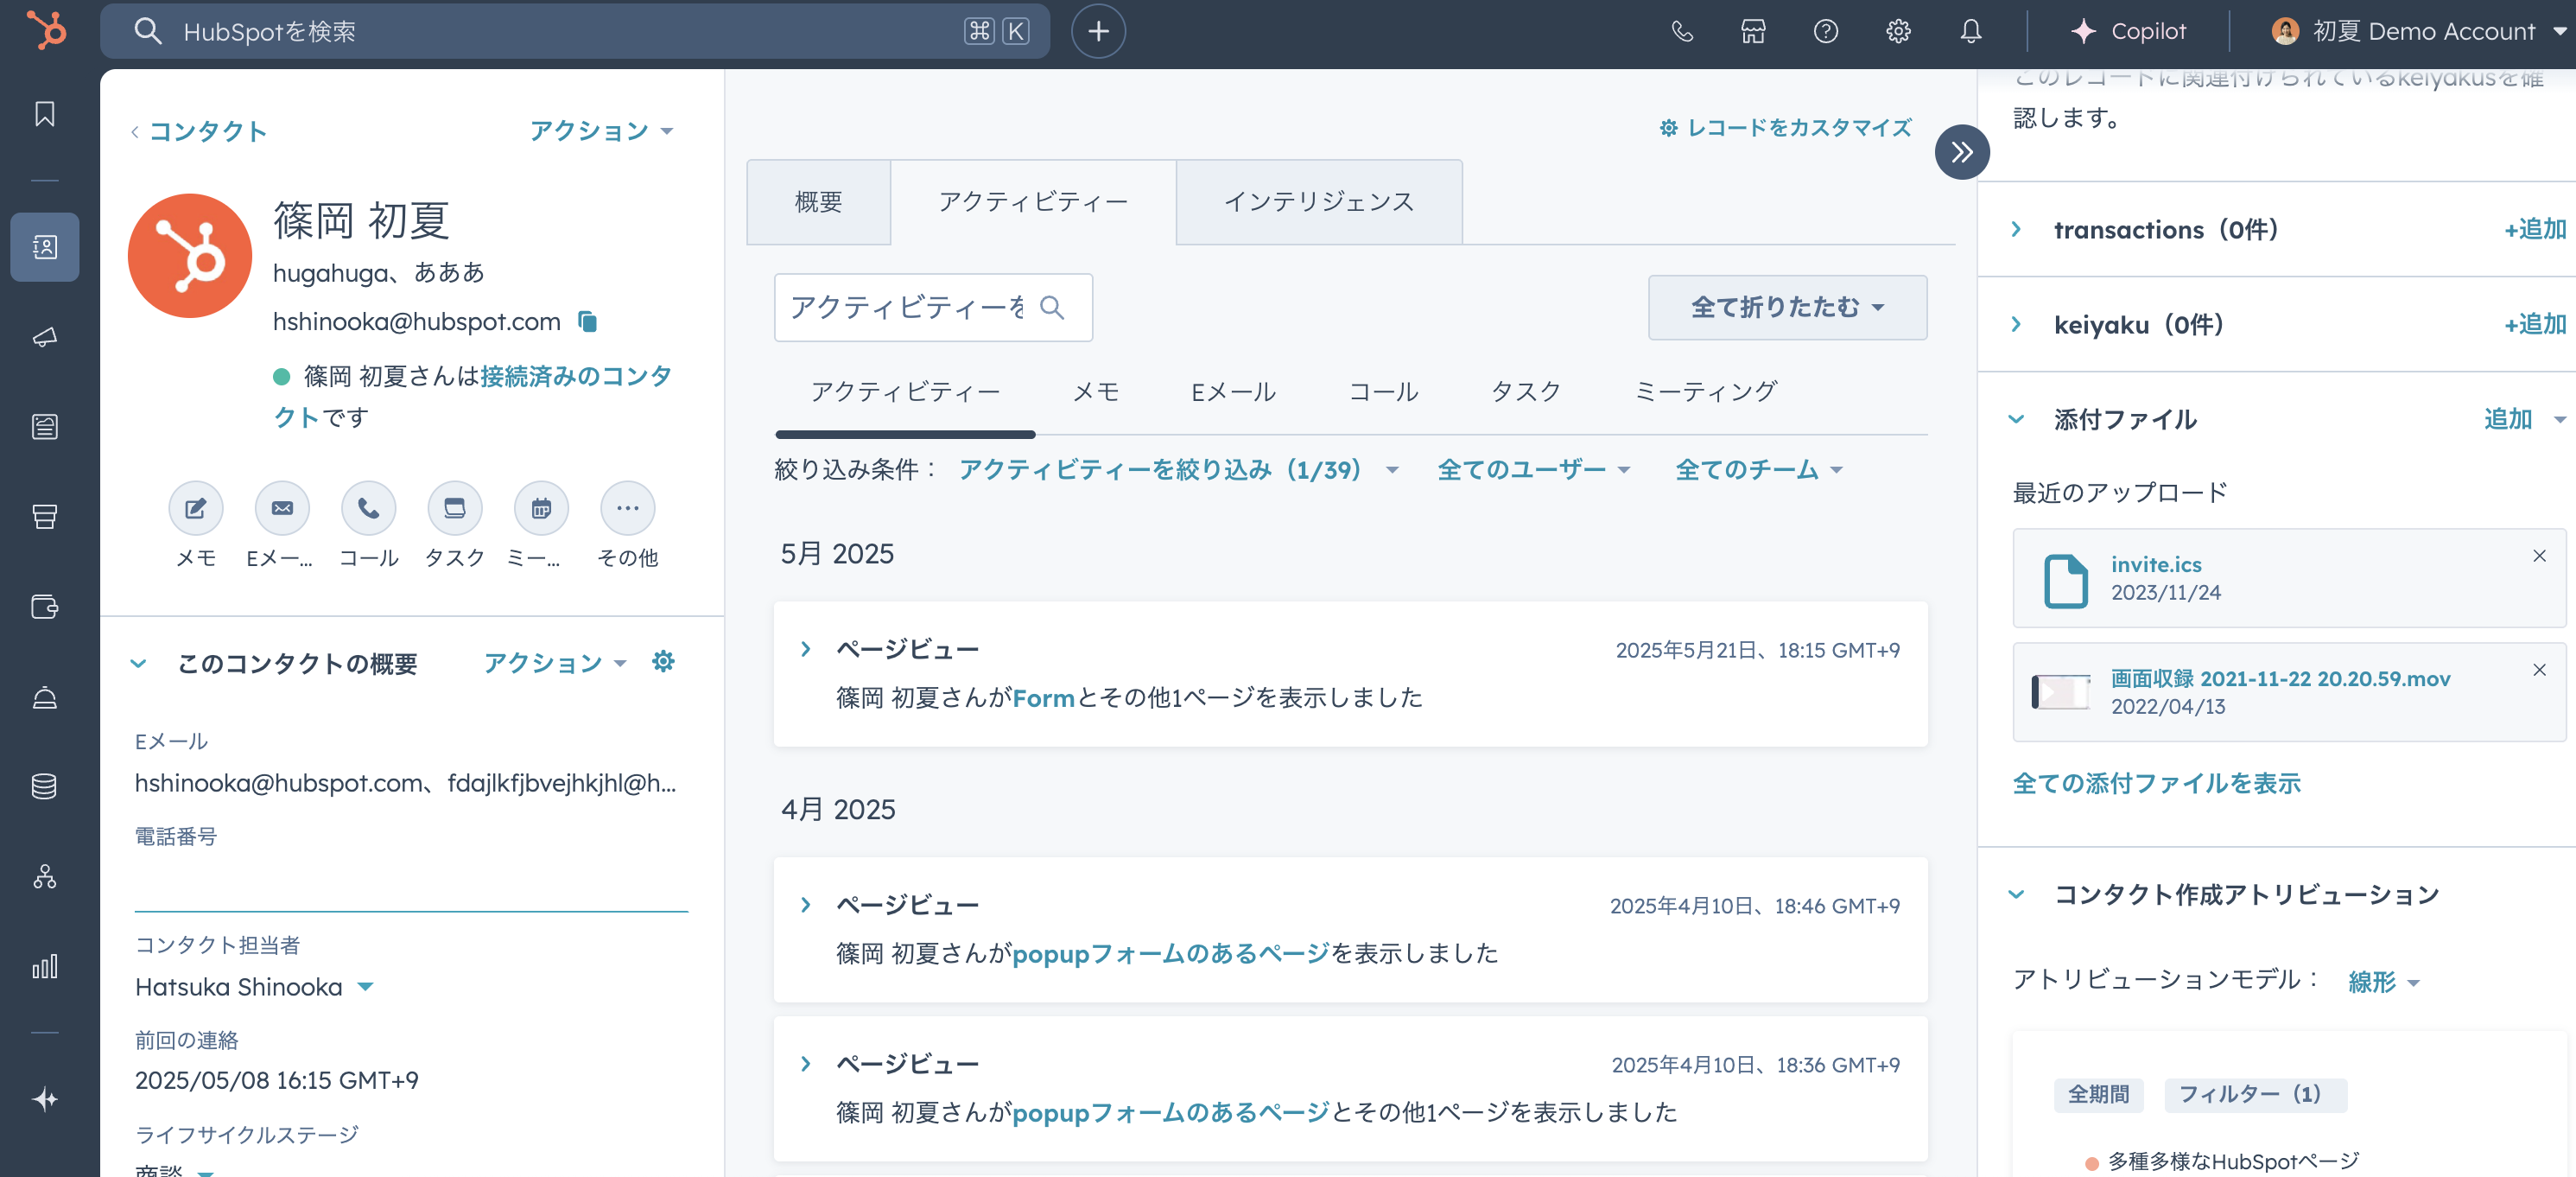
Task: Open the Breeze sparkle sidebar icon
Action: pos(45,1100)
